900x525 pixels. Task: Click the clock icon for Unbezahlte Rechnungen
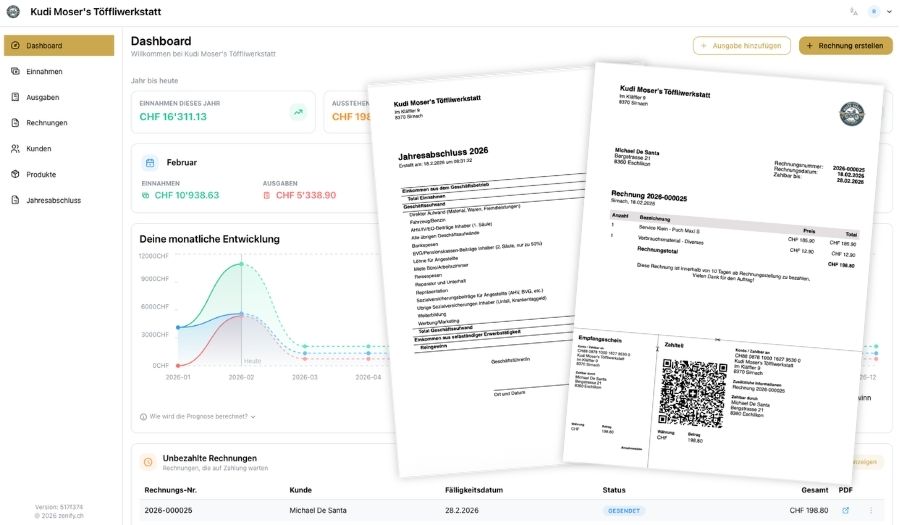(148, 462)
